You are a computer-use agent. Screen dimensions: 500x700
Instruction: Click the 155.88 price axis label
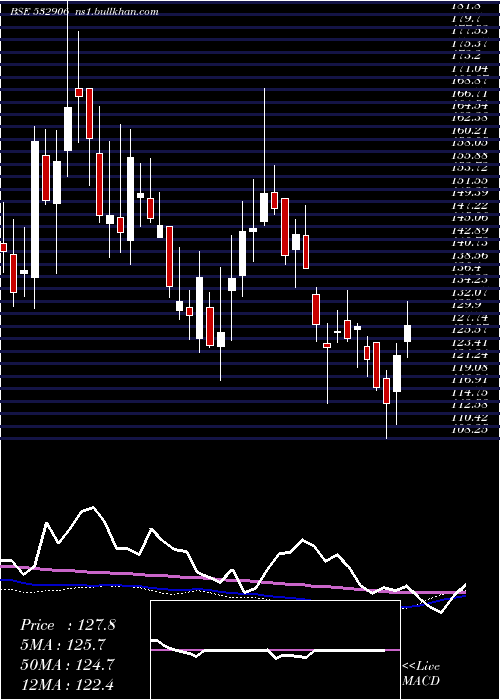(x=470, y=156)
